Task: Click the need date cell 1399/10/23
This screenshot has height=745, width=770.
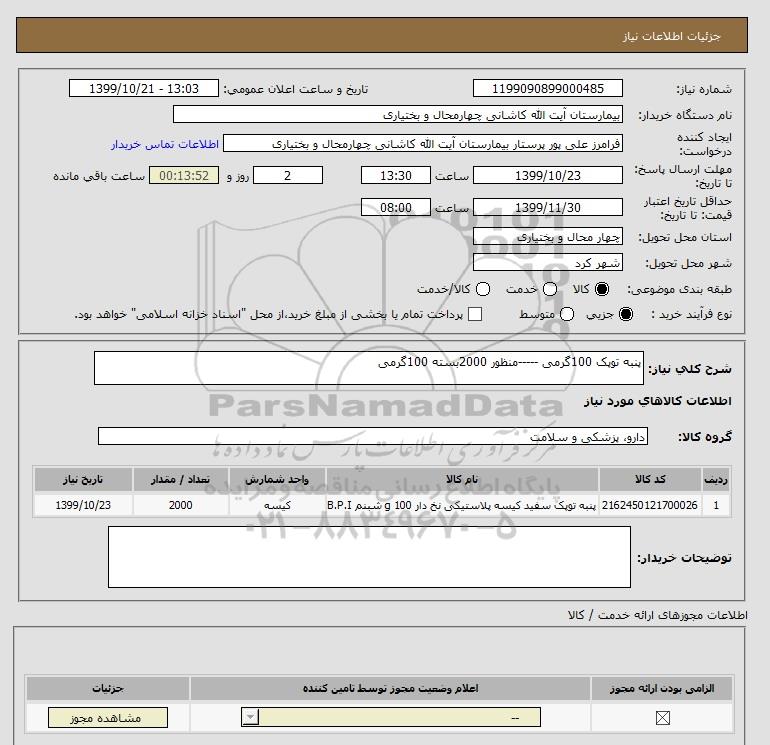Action: pos(83,505)
